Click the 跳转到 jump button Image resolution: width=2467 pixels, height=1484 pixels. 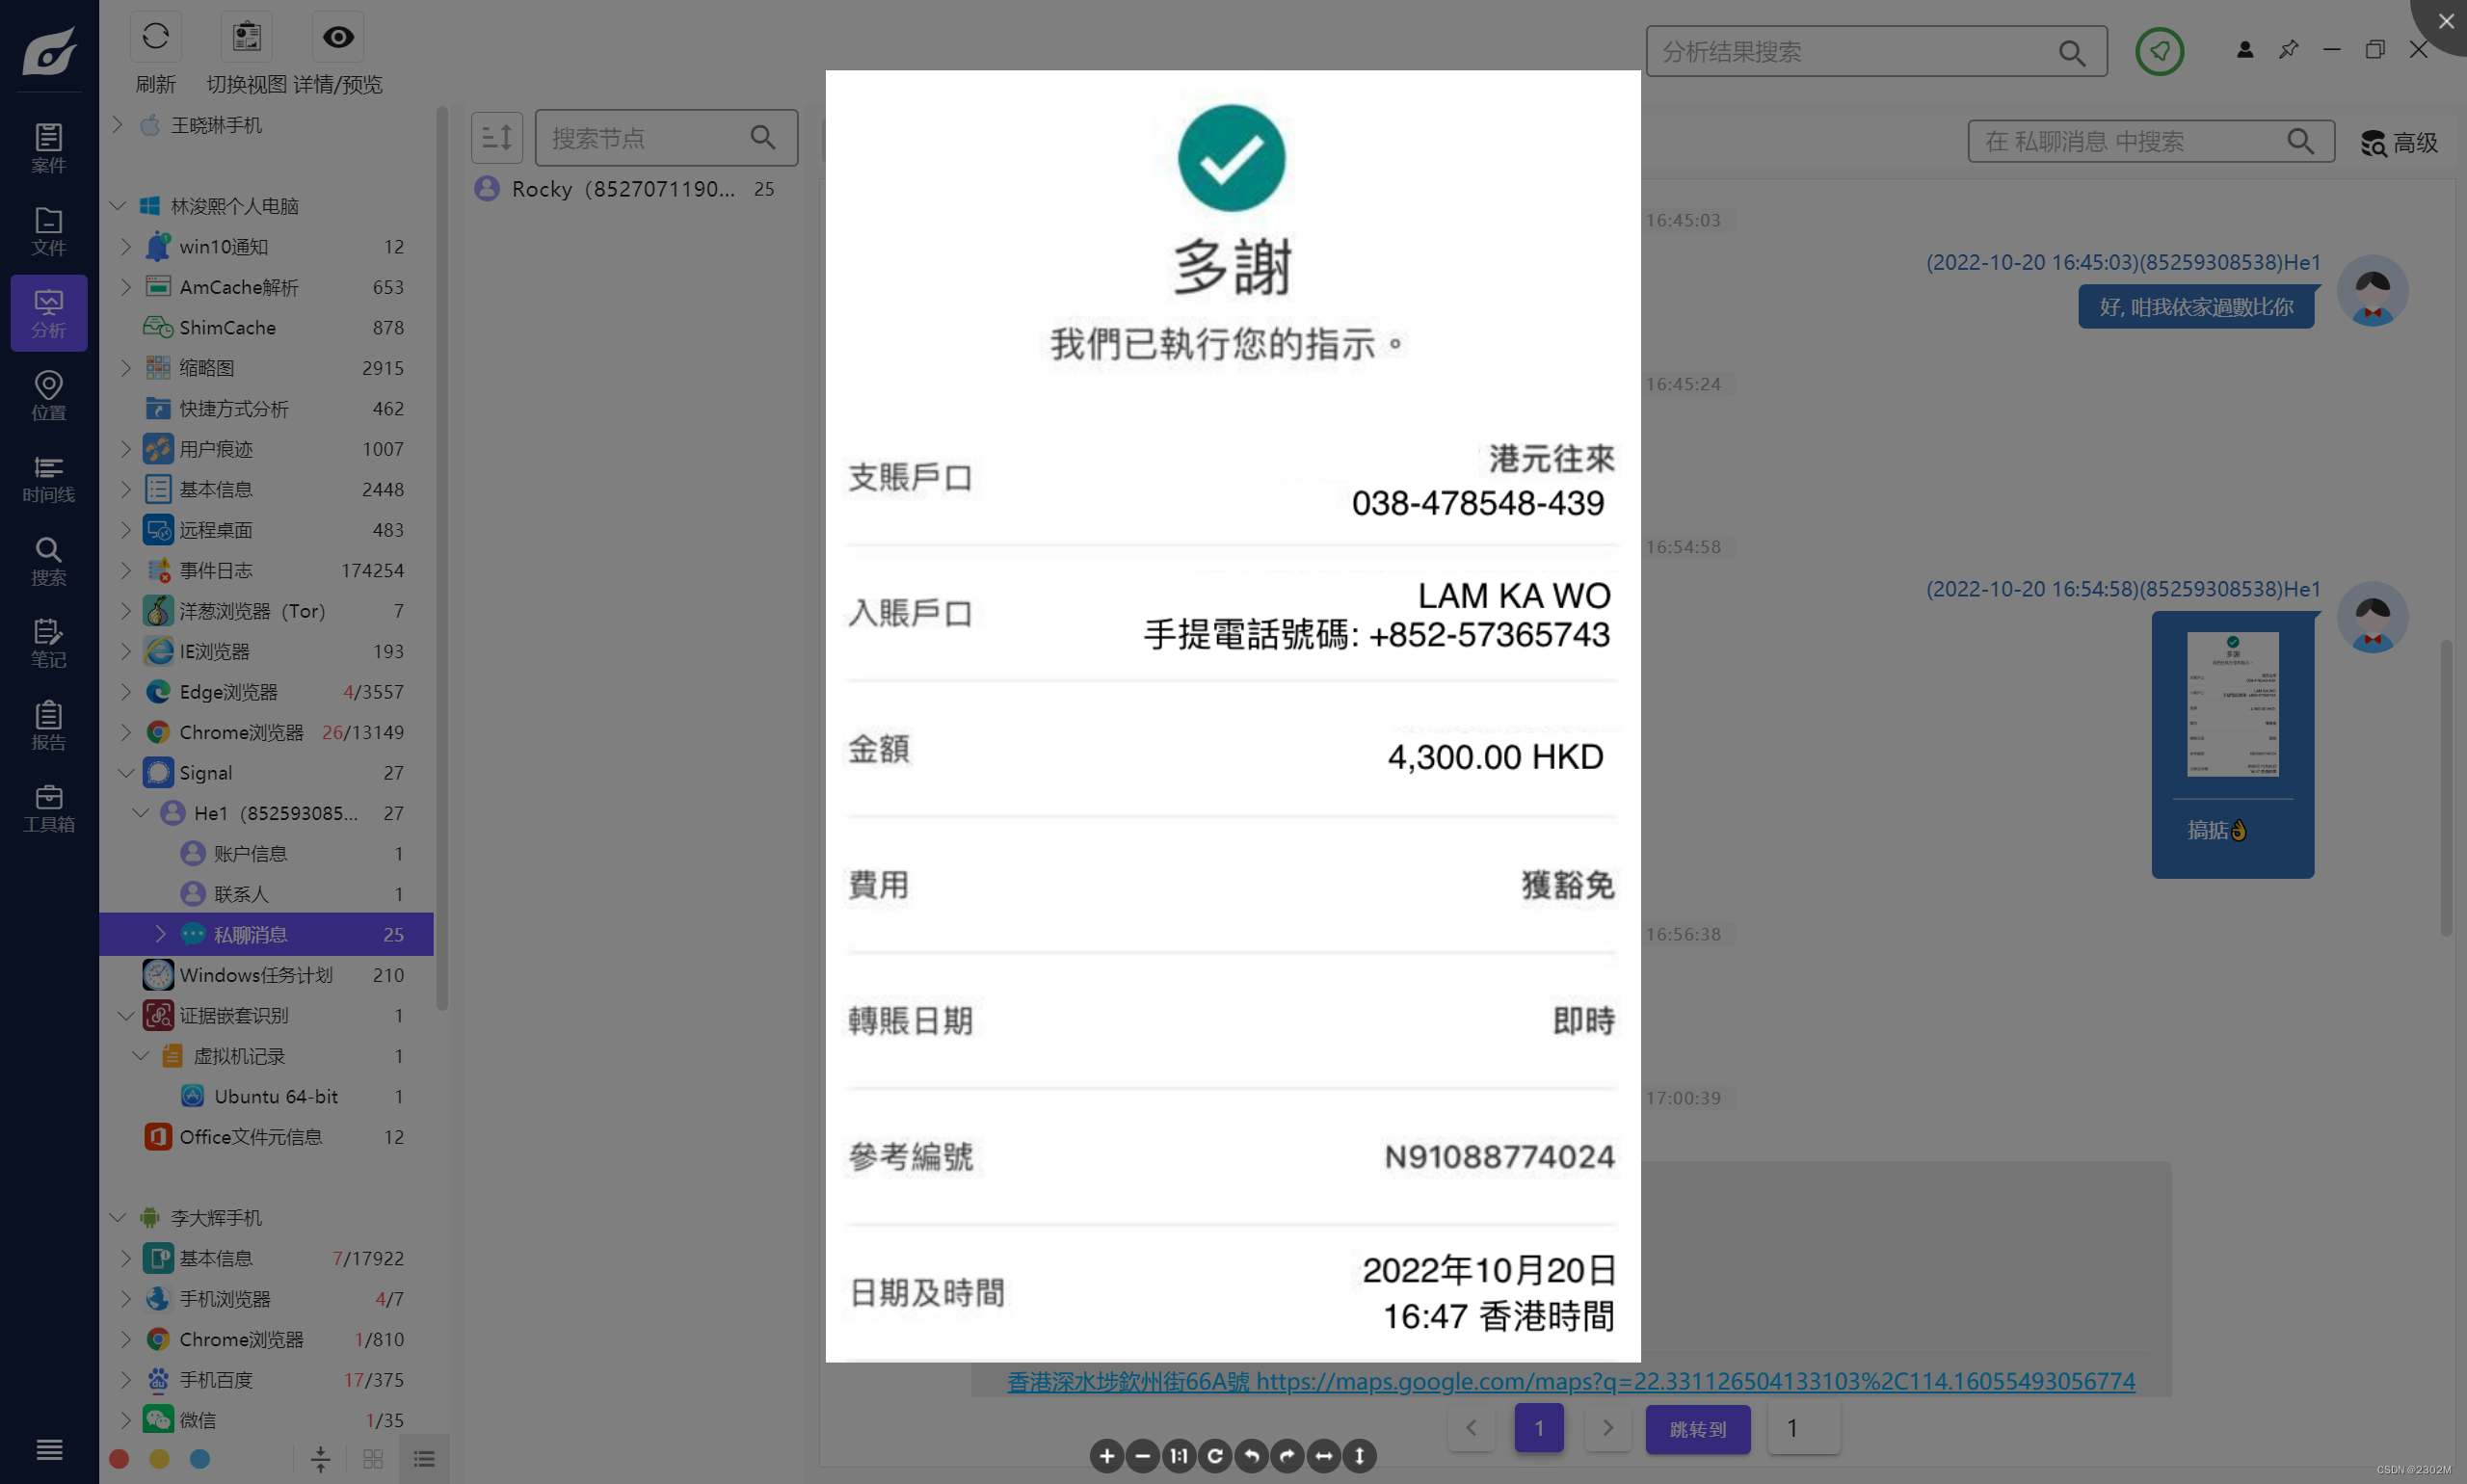click(1697, 1429)
